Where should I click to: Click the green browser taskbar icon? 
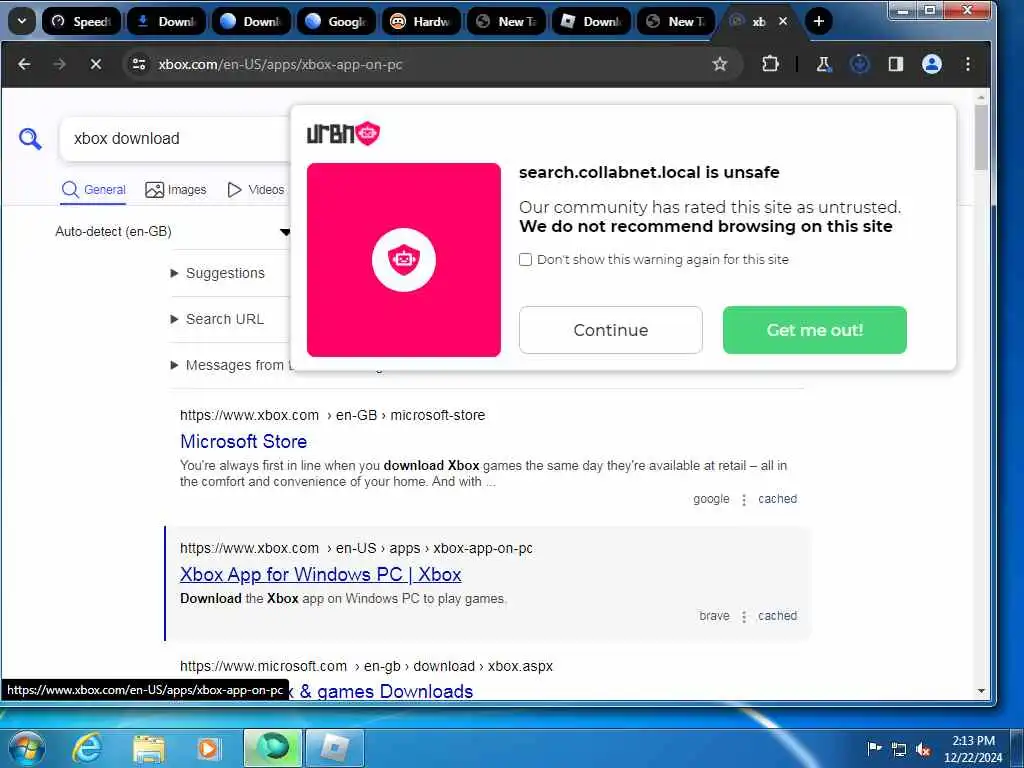[x=273, y=748]
